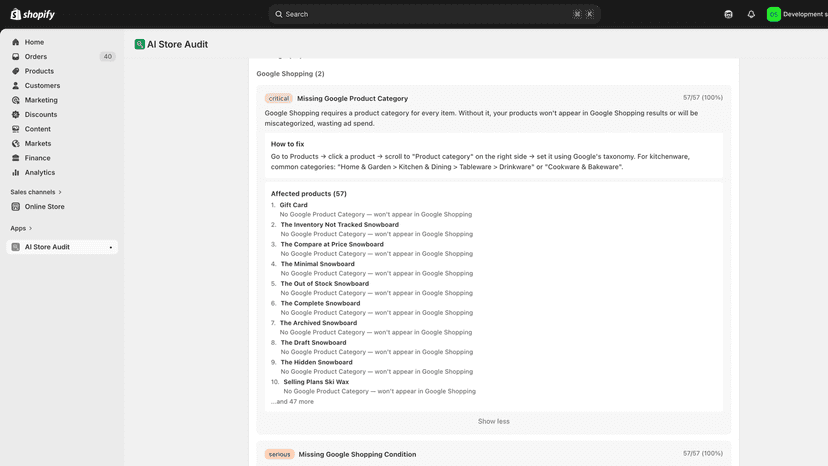828x466 pixels.
Task: Open the Products section
Action: pos(39,71)
